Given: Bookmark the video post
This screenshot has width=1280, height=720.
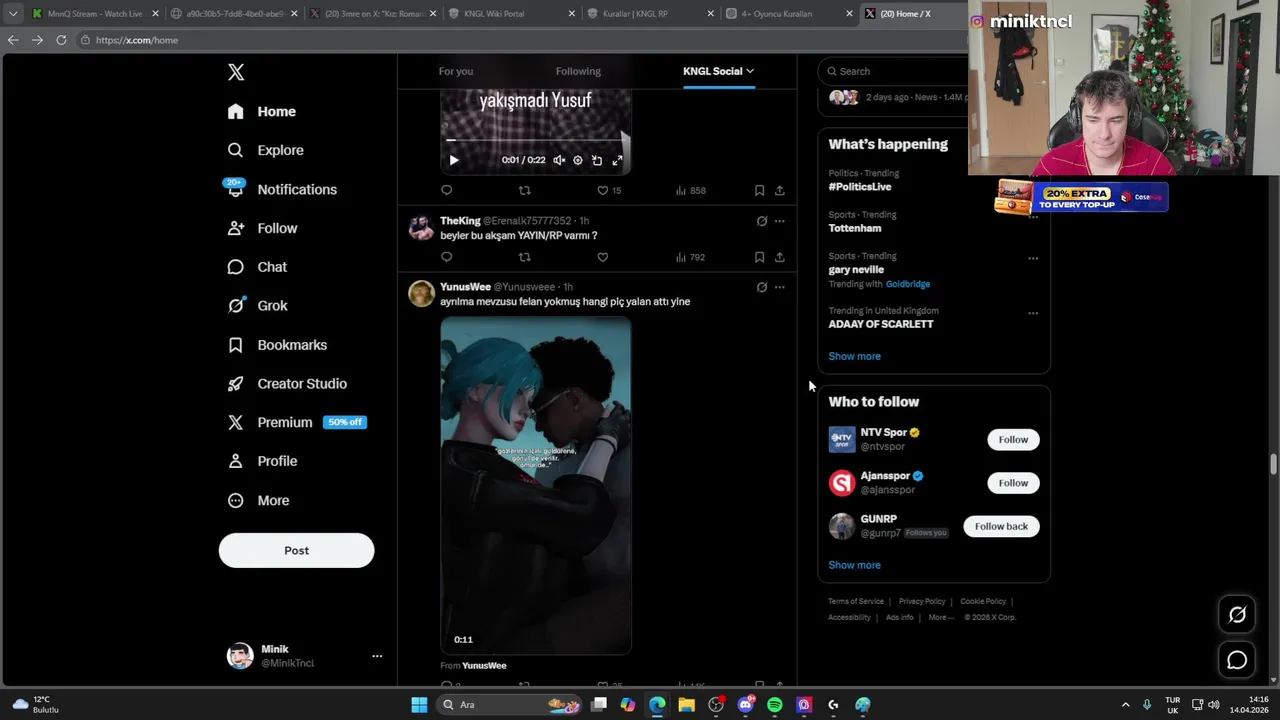Looking at the screenshot, I should pyautogui.click(x=759, y=190).
